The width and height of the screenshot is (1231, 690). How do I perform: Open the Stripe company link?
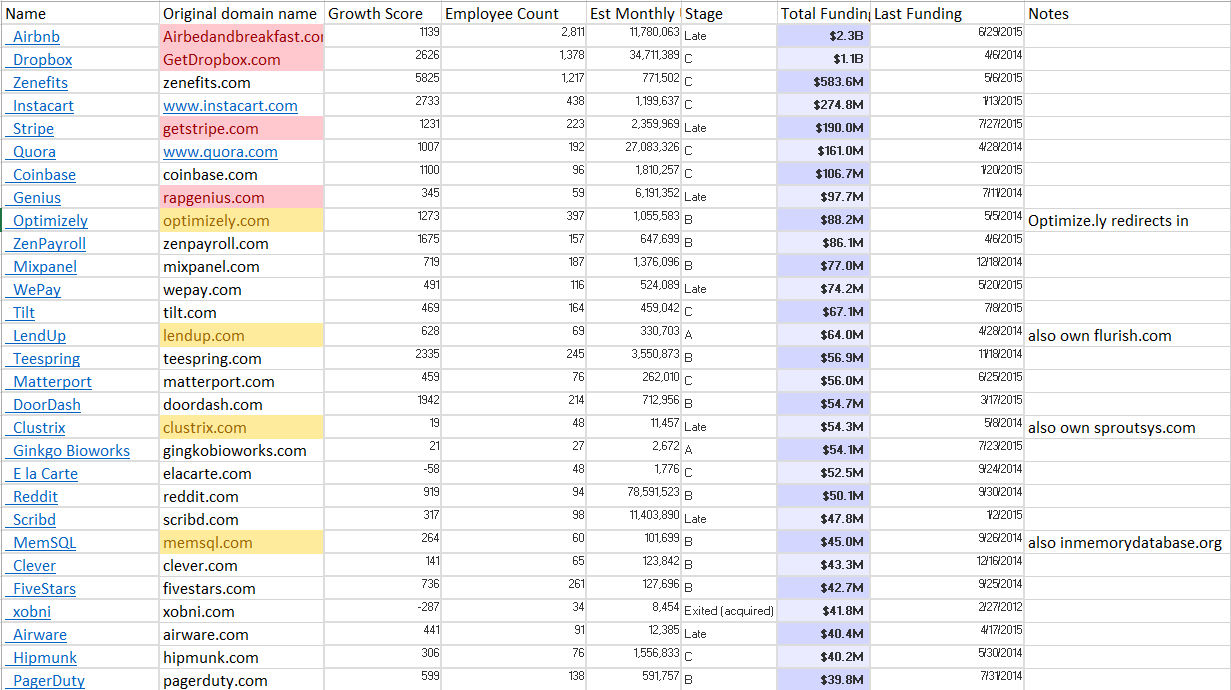(x=33, y=129)
